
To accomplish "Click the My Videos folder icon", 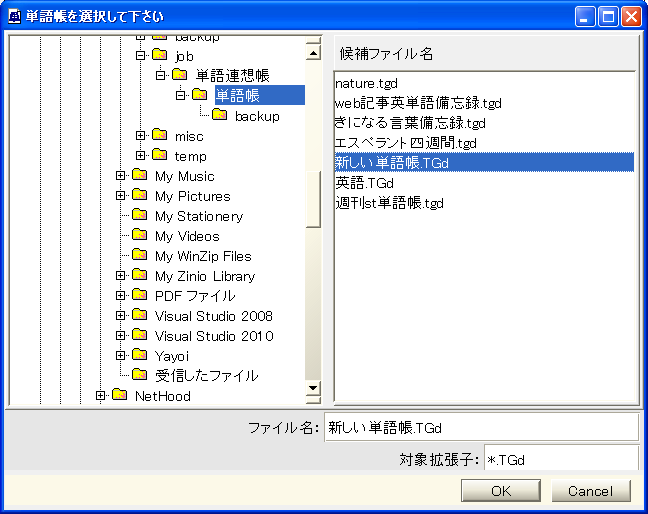I will [x=140, y=234].
